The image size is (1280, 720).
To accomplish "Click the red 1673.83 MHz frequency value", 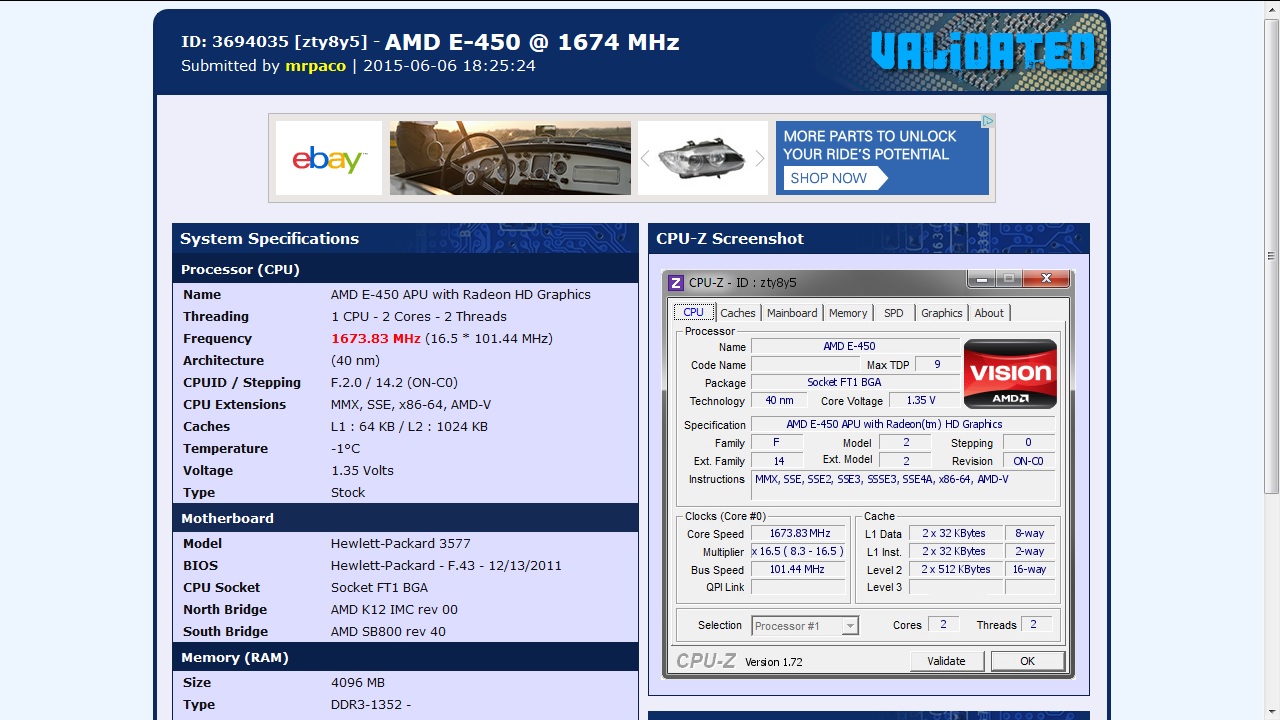I will tap(376, 339).
